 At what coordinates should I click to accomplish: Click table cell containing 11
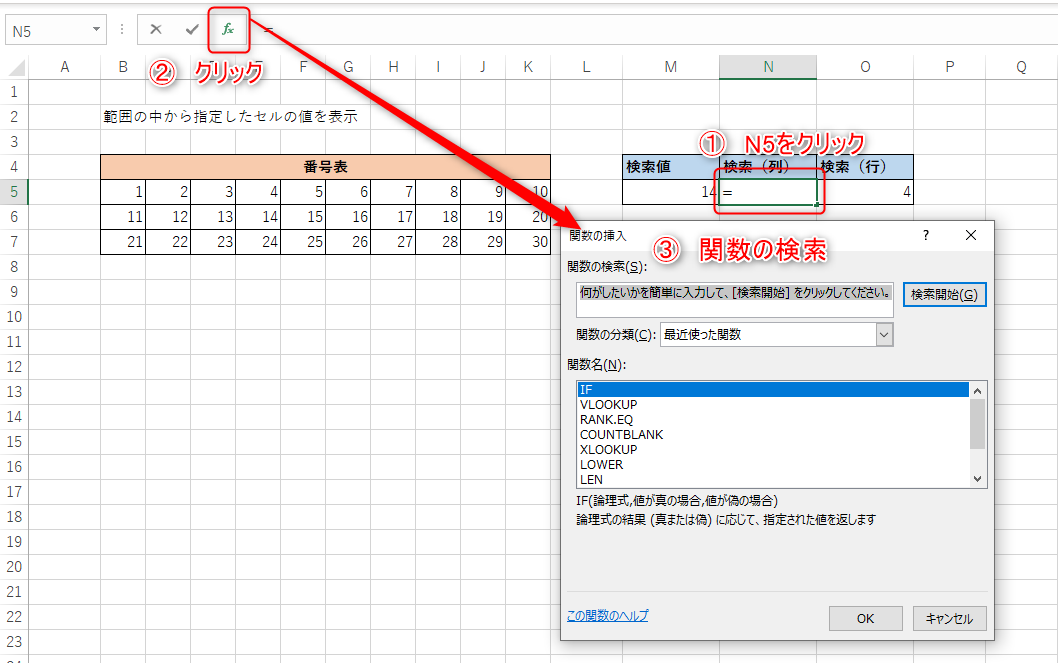pyautogui.click(x=123, y=217)
